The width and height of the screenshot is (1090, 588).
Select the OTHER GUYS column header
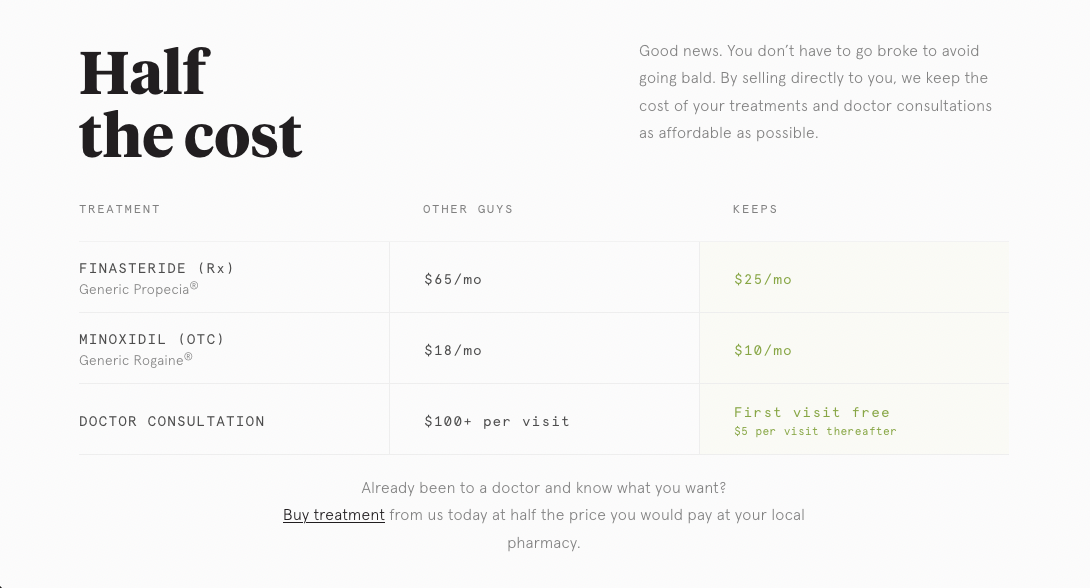(x=468, y=209)
